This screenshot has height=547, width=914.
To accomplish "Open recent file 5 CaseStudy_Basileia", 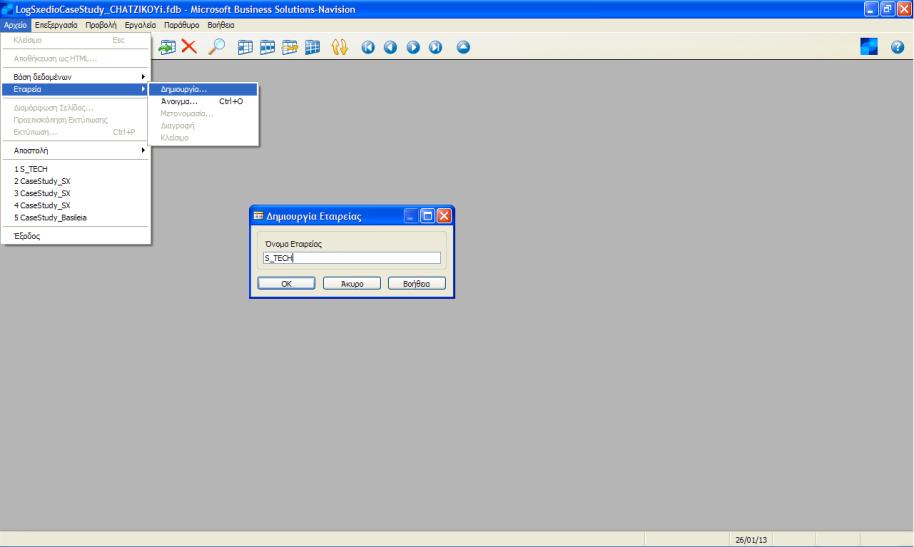I will point(76,218).
